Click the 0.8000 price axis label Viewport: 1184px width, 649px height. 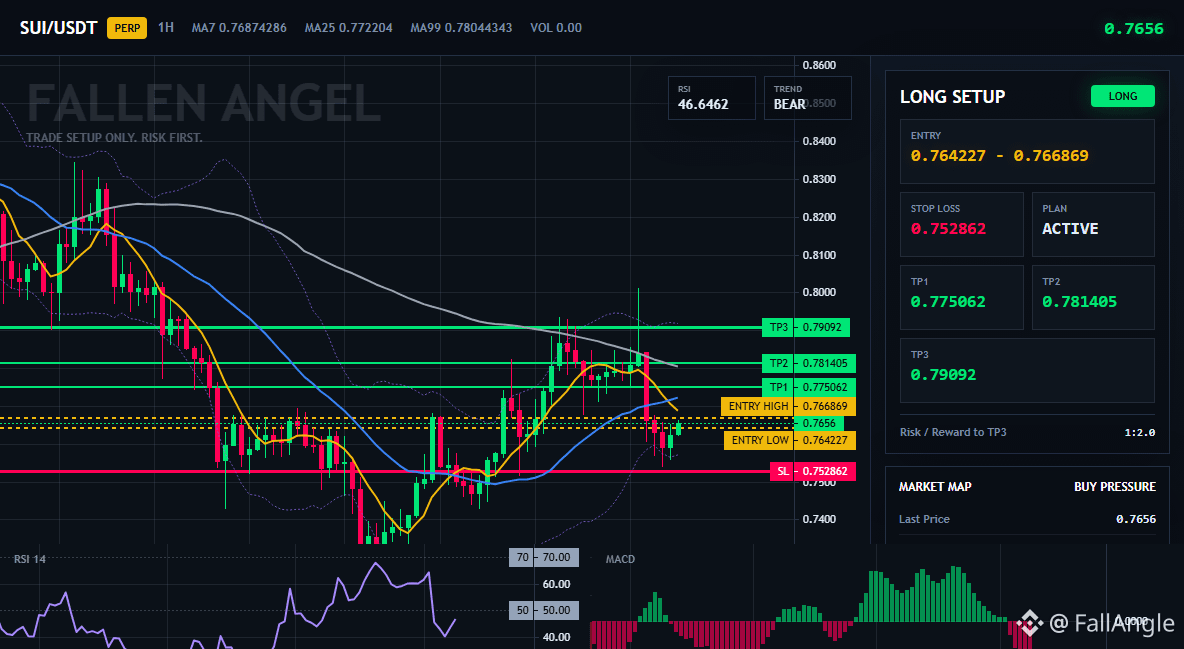819,292
